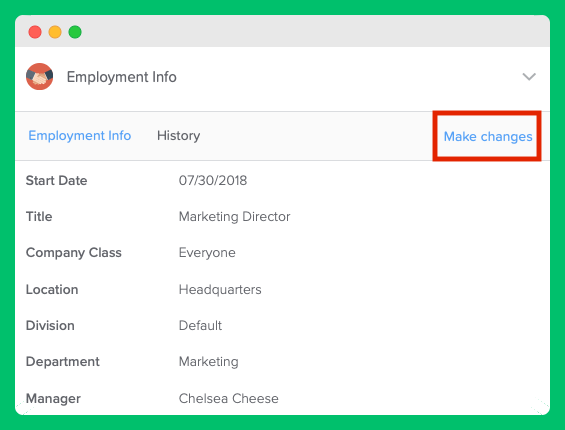Click the Make changes link
This screenshot has width=565, height=430.
(x=488, y=137)
